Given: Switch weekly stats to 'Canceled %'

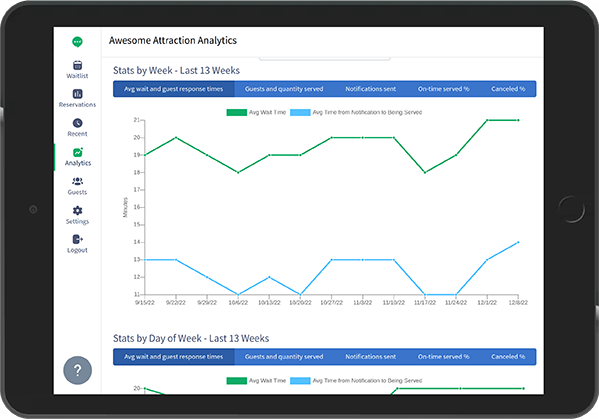Looking at the screenshot, I should (508, 89).
